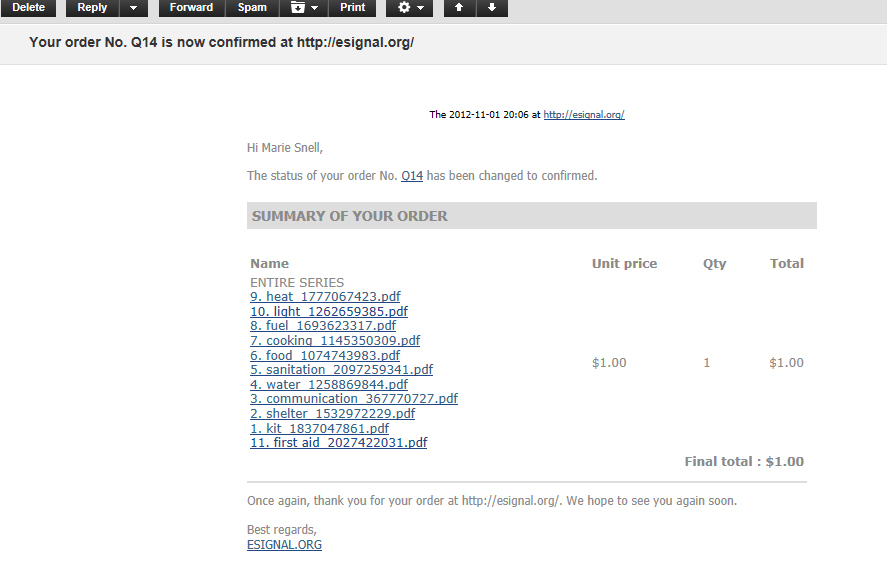This screenshot has width=887, height=575.
Task: Open 5. sanitation_2097259341.pdf link
Action: (341, 370)
